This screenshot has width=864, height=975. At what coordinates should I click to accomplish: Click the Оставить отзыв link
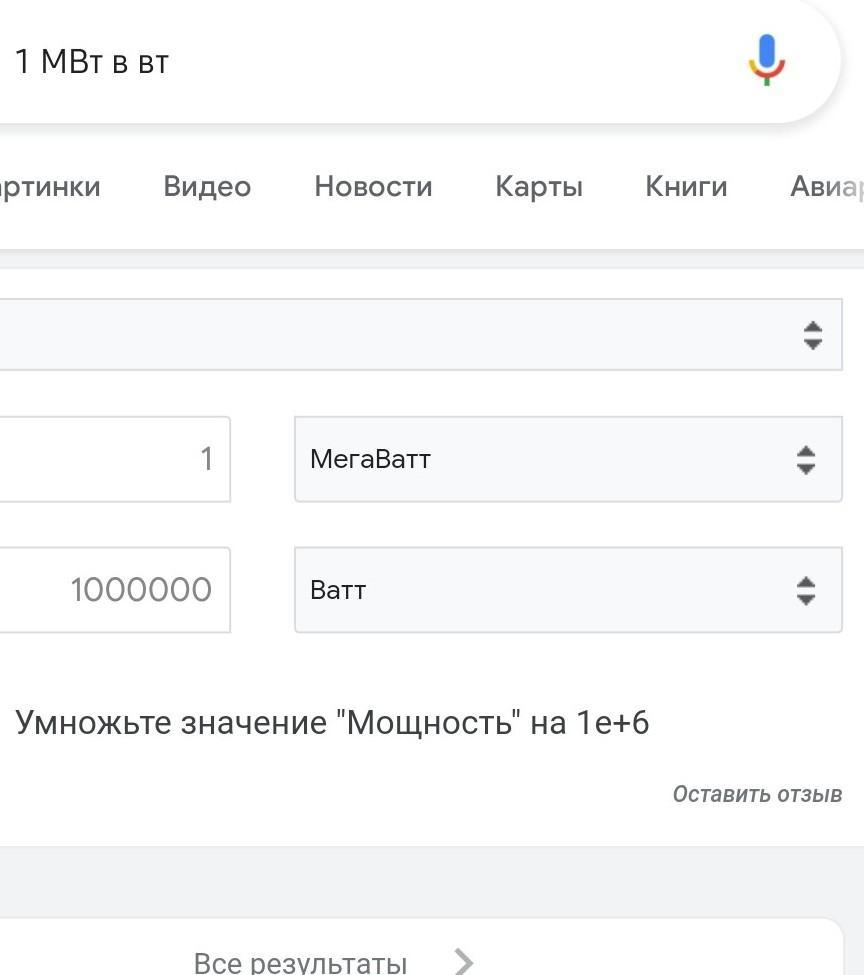tap(757, 794)
